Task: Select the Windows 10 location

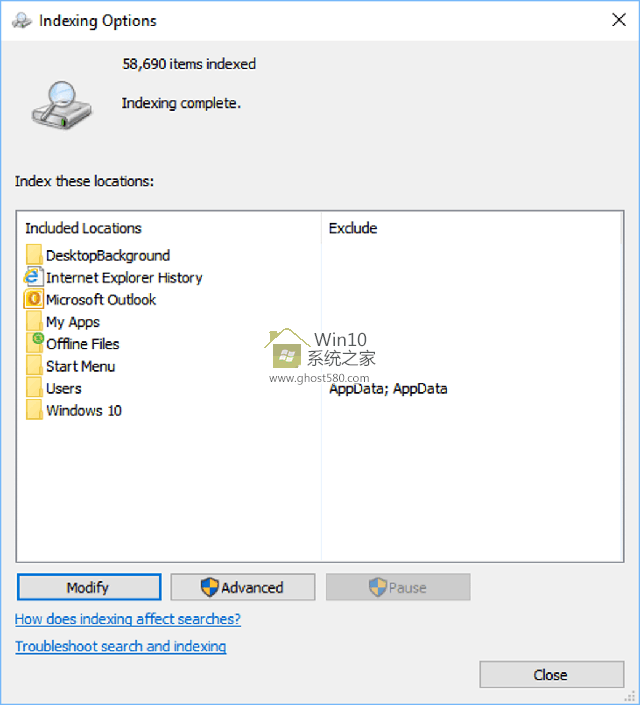Action: click(74, 410)
